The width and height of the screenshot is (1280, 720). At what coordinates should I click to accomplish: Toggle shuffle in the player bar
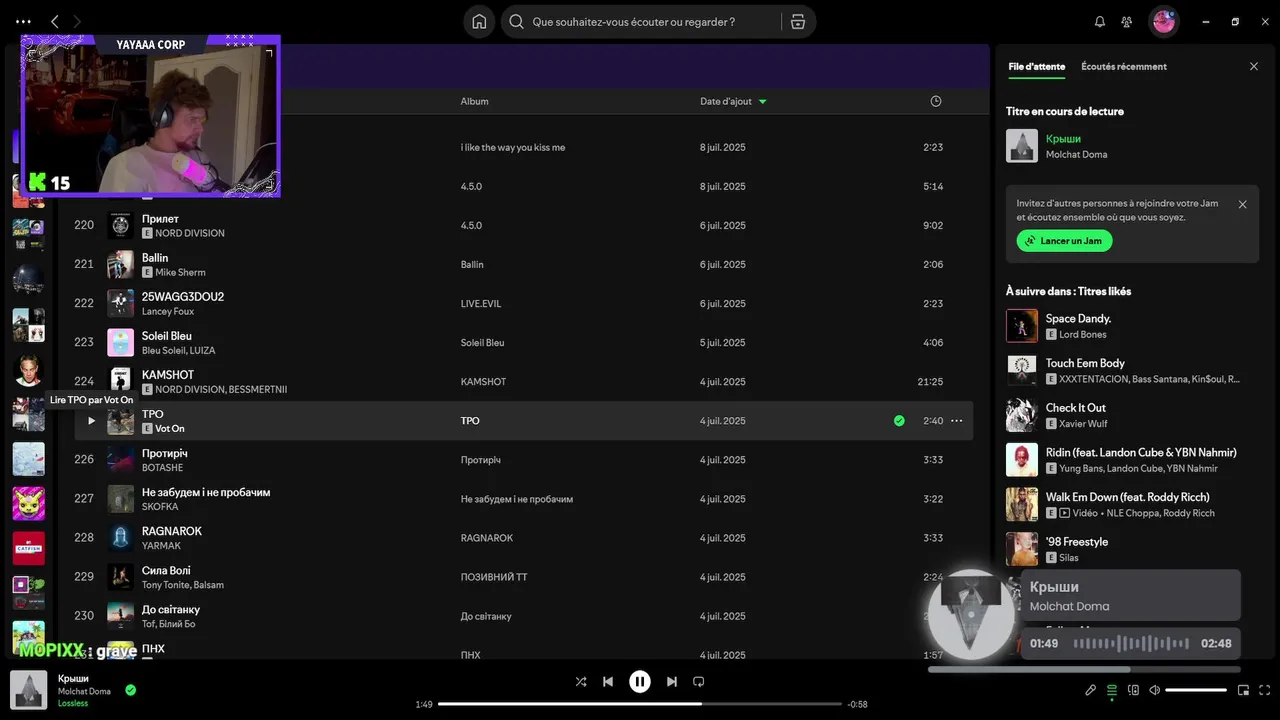tap(581, 682)
